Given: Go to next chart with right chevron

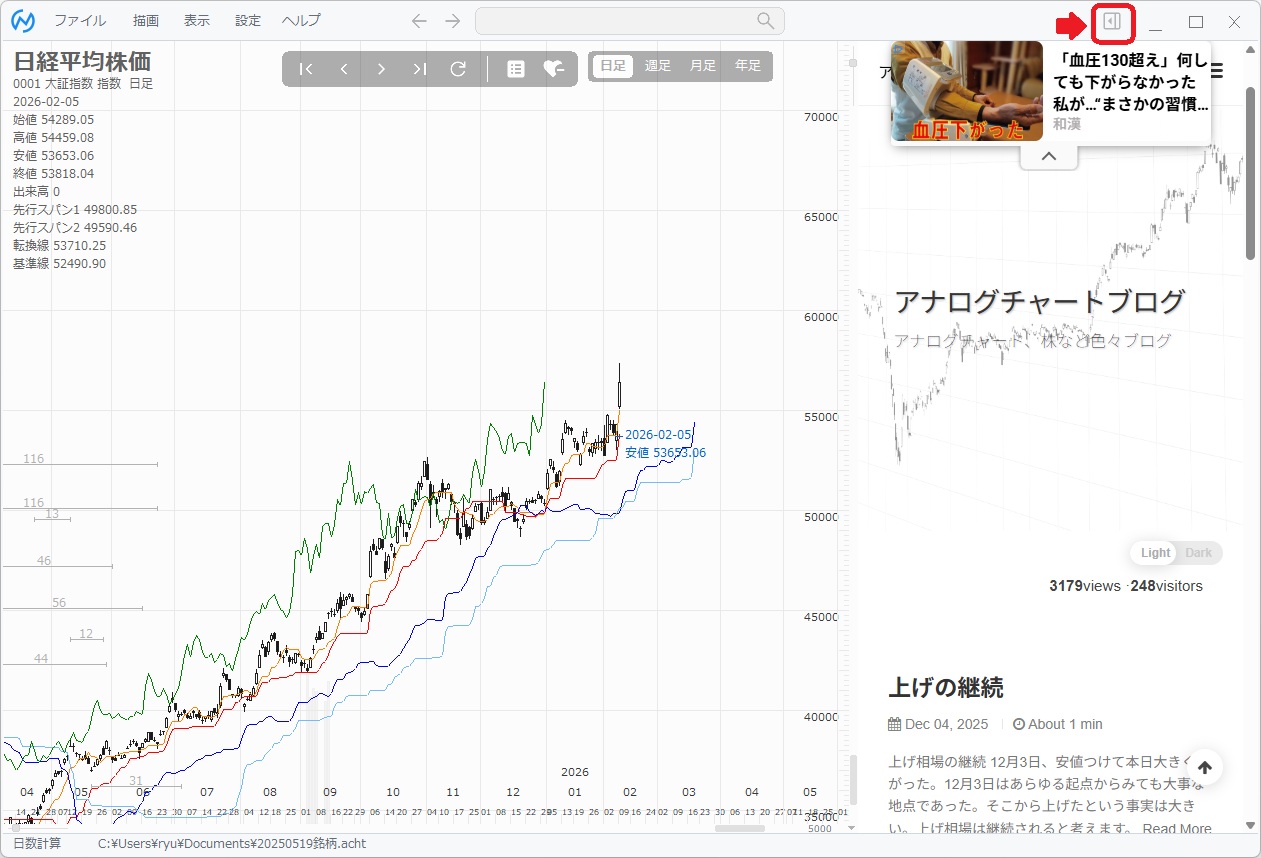Looking at the screenshot, I should coord(381,69).
